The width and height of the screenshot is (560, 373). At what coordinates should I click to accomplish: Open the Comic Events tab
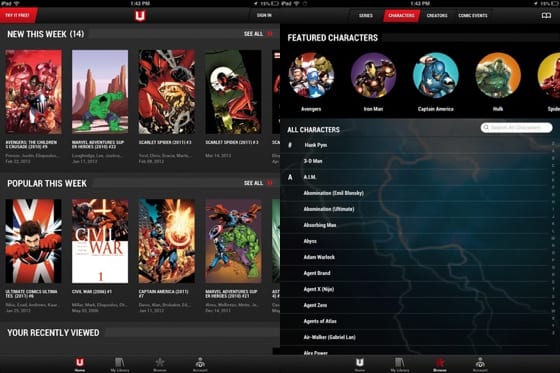tap(473, 16)
